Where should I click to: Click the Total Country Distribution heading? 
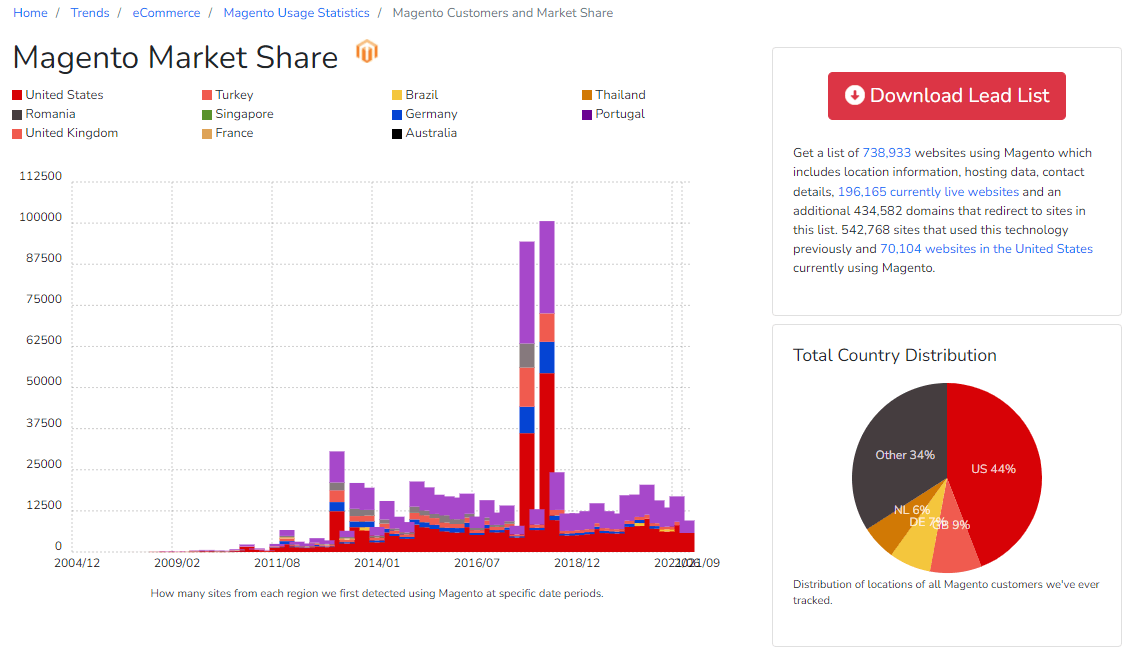click(x=894, y=355)
